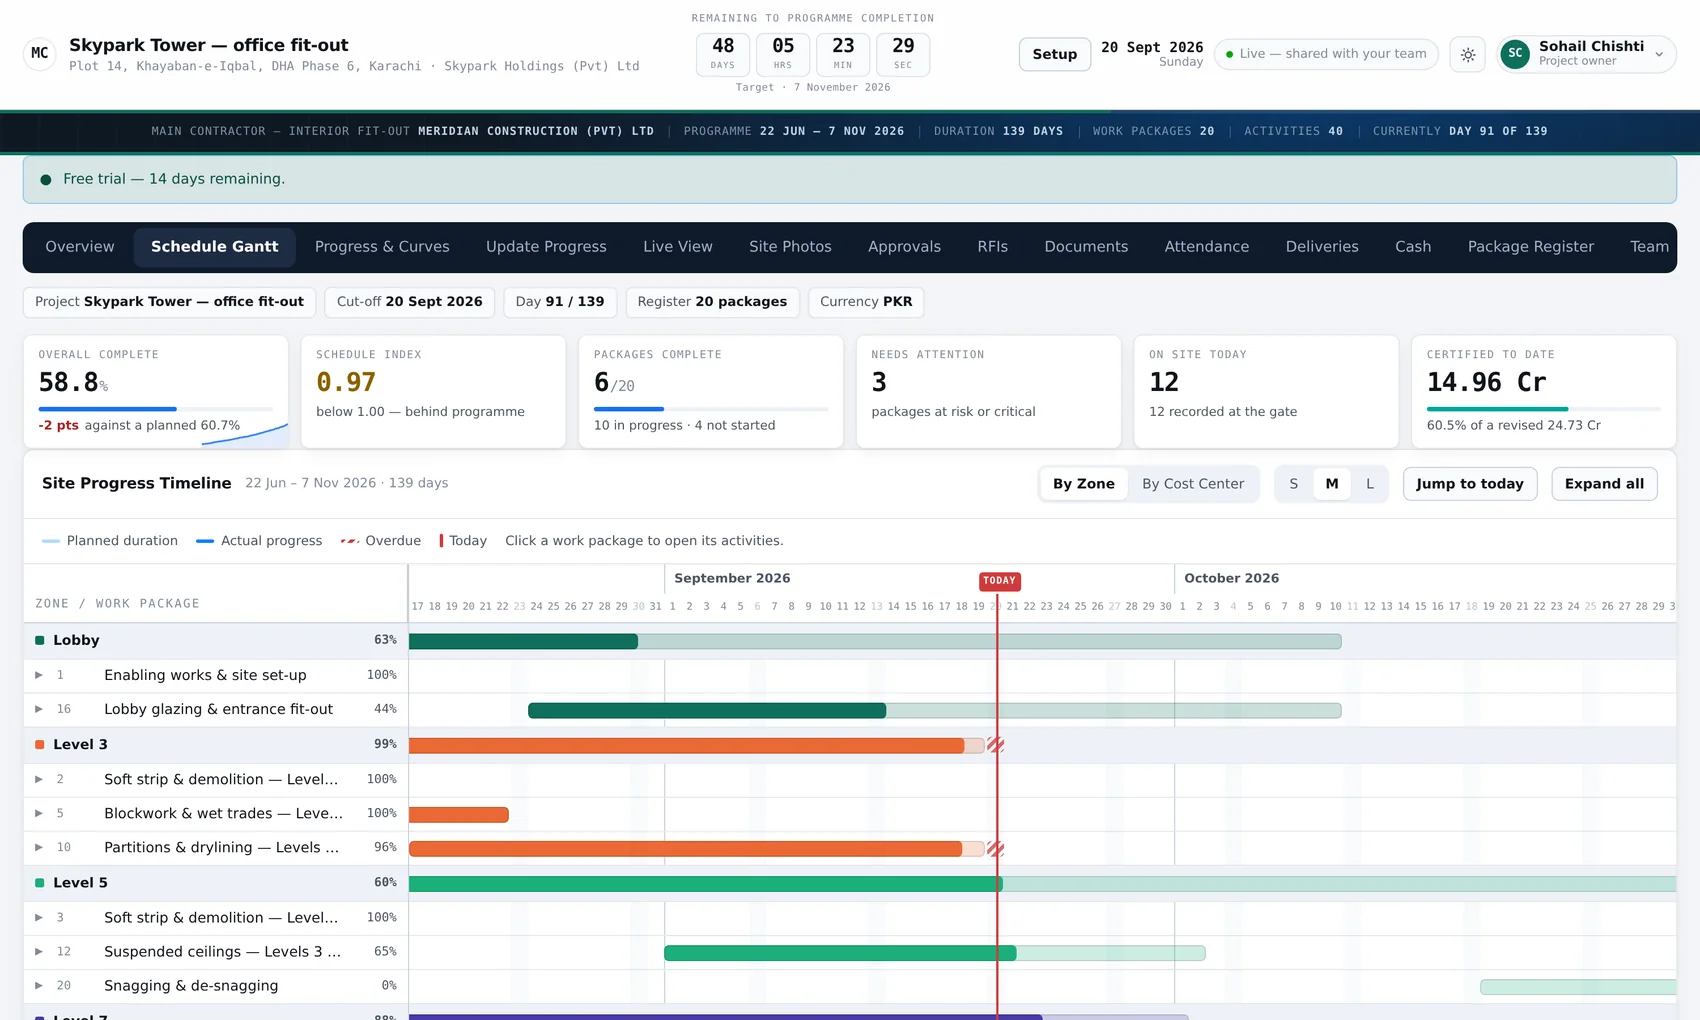
Task: Expand package 2 Soft strip & demolition row
Action: (x=39, y=779)
